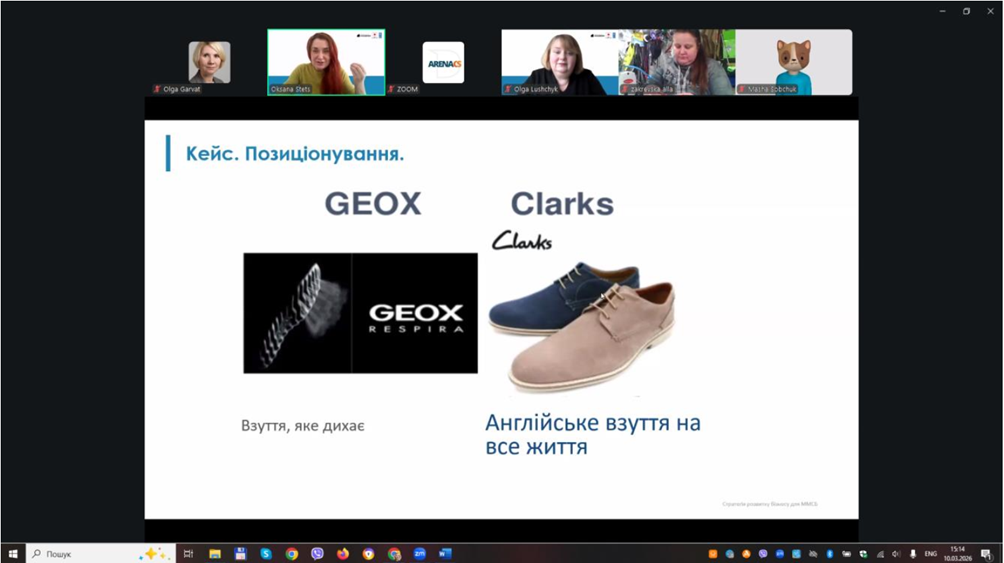Screen dimensions: 1004x563
Task: Click the ZOOM ArenaCS participant tile
Action: pyautogui.click(x=443, y=62)
